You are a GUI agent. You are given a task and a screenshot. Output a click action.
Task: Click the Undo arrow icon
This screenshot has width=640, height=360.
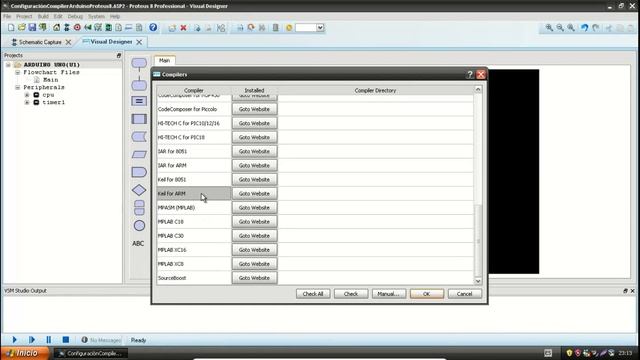click(585, 28)
